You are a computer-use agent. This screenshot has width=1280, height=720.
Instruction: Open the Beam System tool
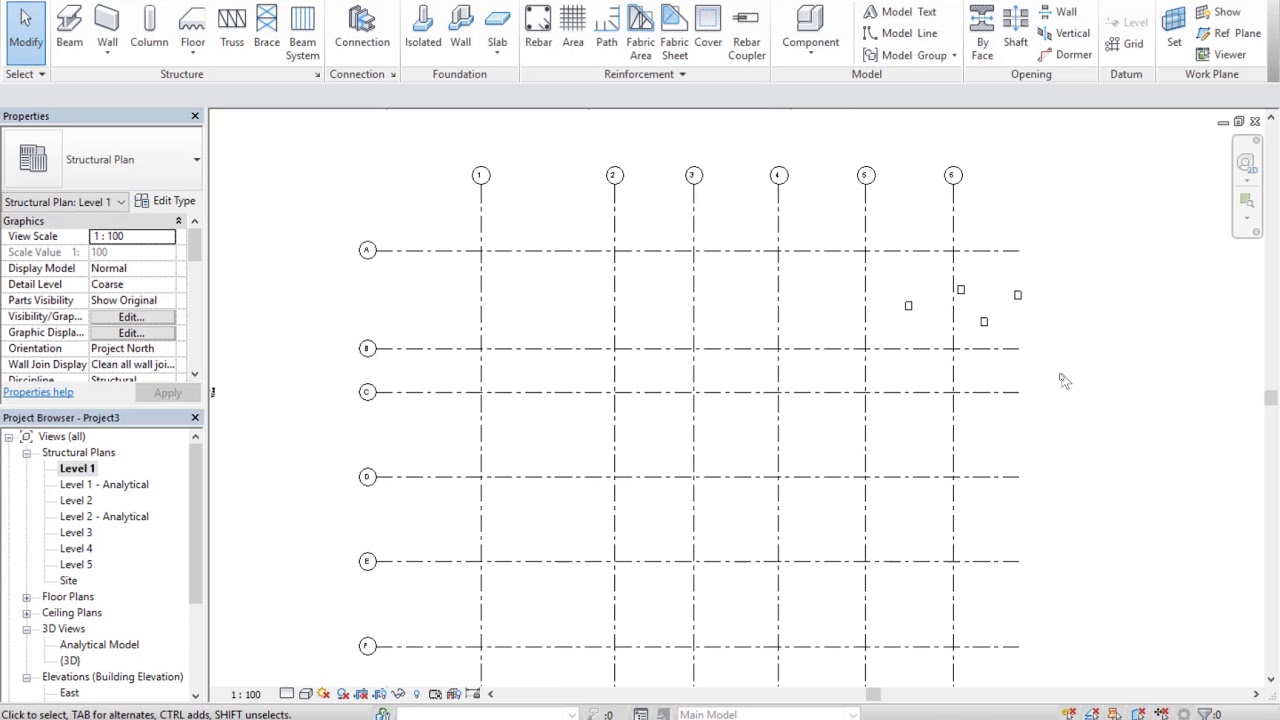pyautogui.click(x=302, y=33)
